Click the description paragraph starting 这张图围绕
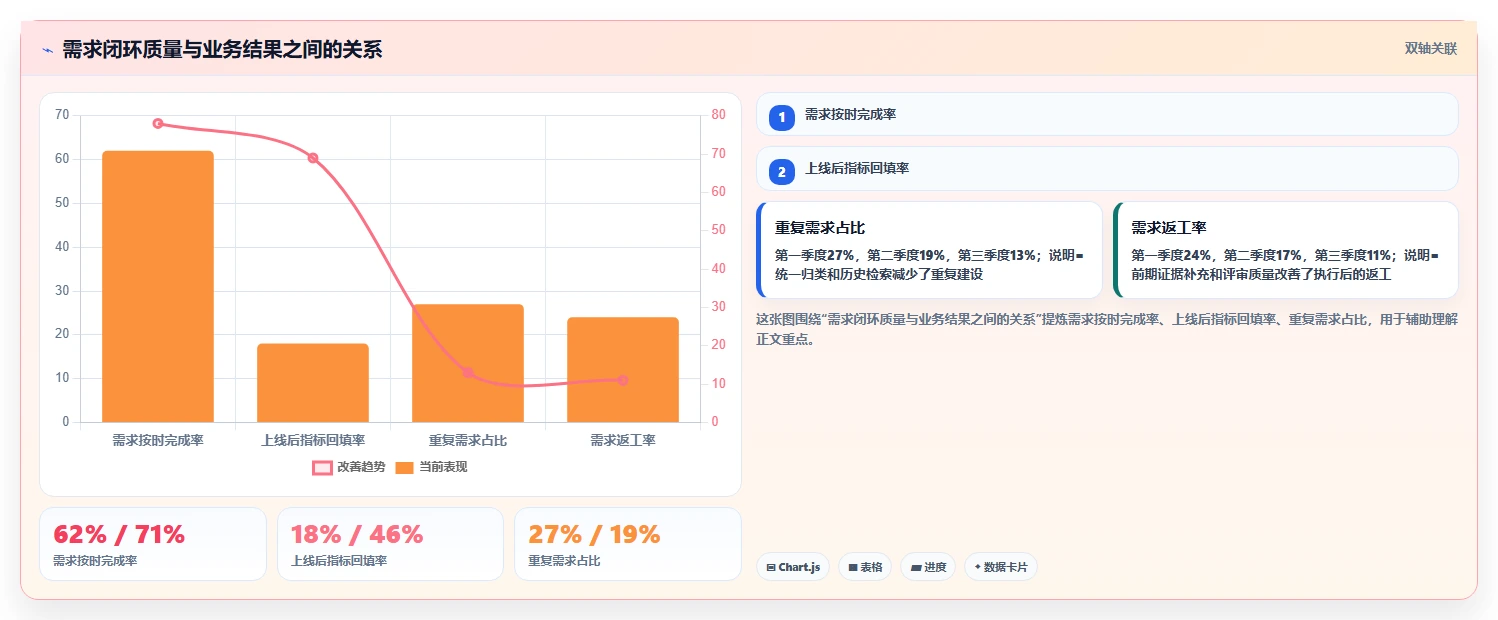Image resolution: width=1498 pixels, height=620 pixels. click(x=1107, y=329)
